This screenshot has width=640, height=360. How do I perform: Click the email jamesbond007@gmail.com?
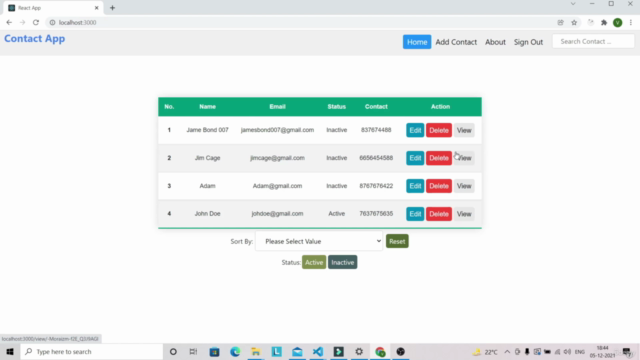tap(277, 130)
